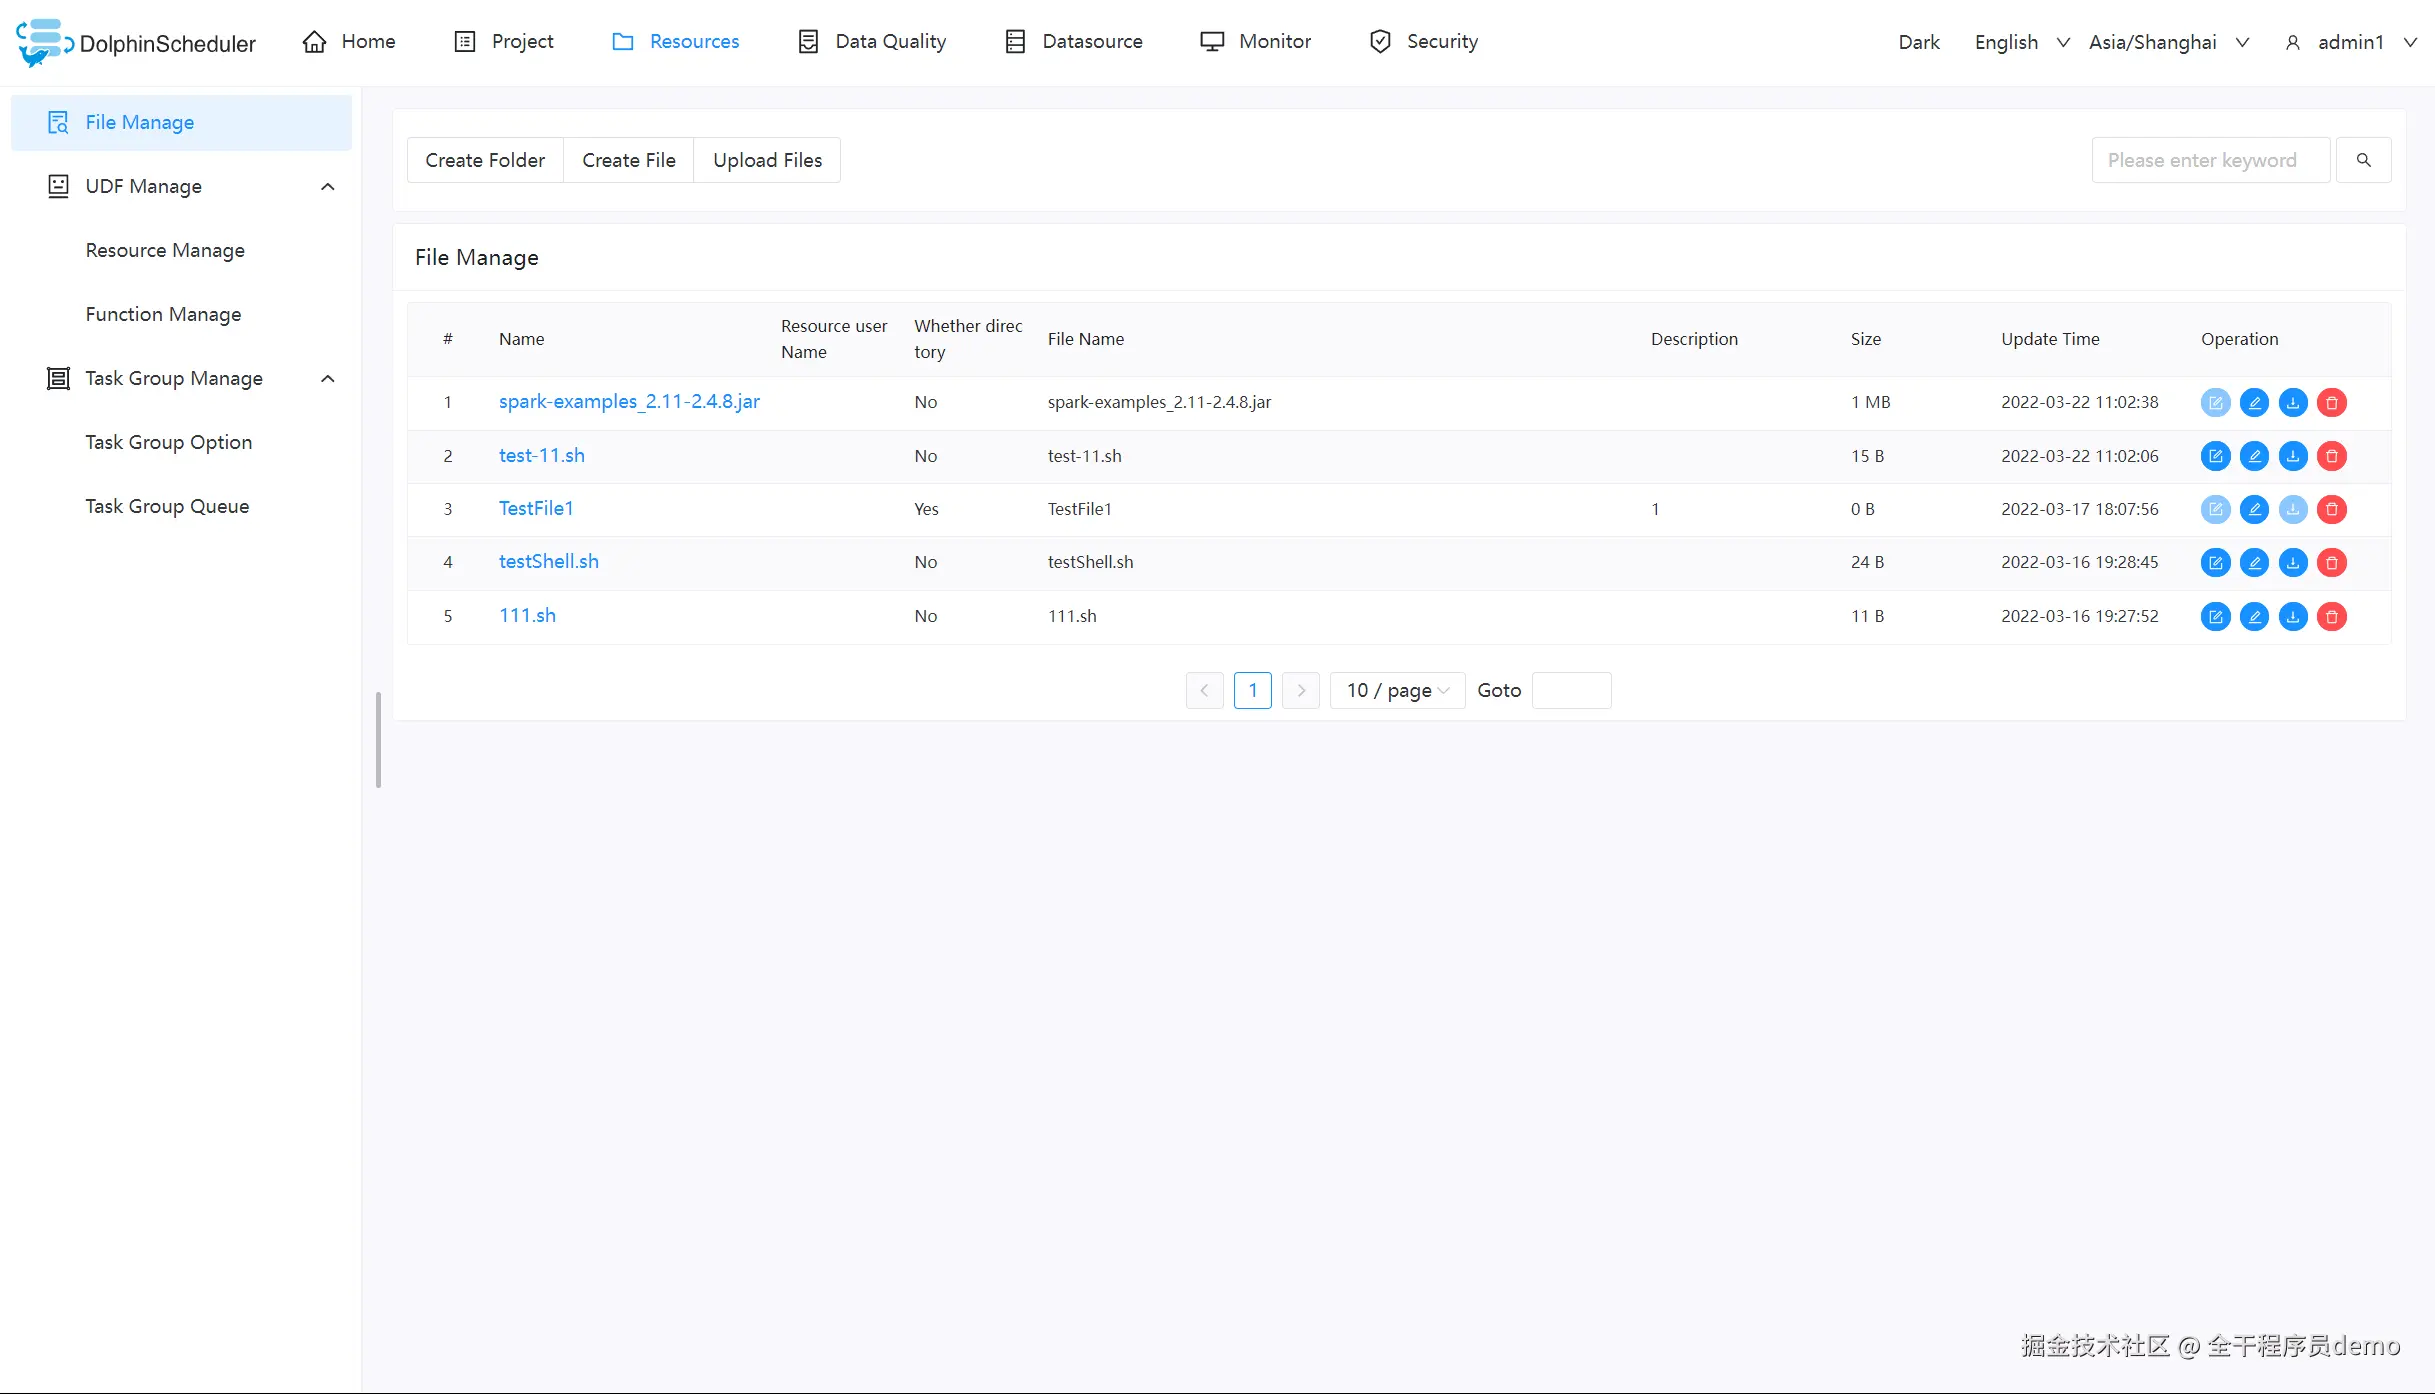This screenshot has width=2435, height=1394.
Task: Click the Goto page input field
Action: pos(1571,690)
